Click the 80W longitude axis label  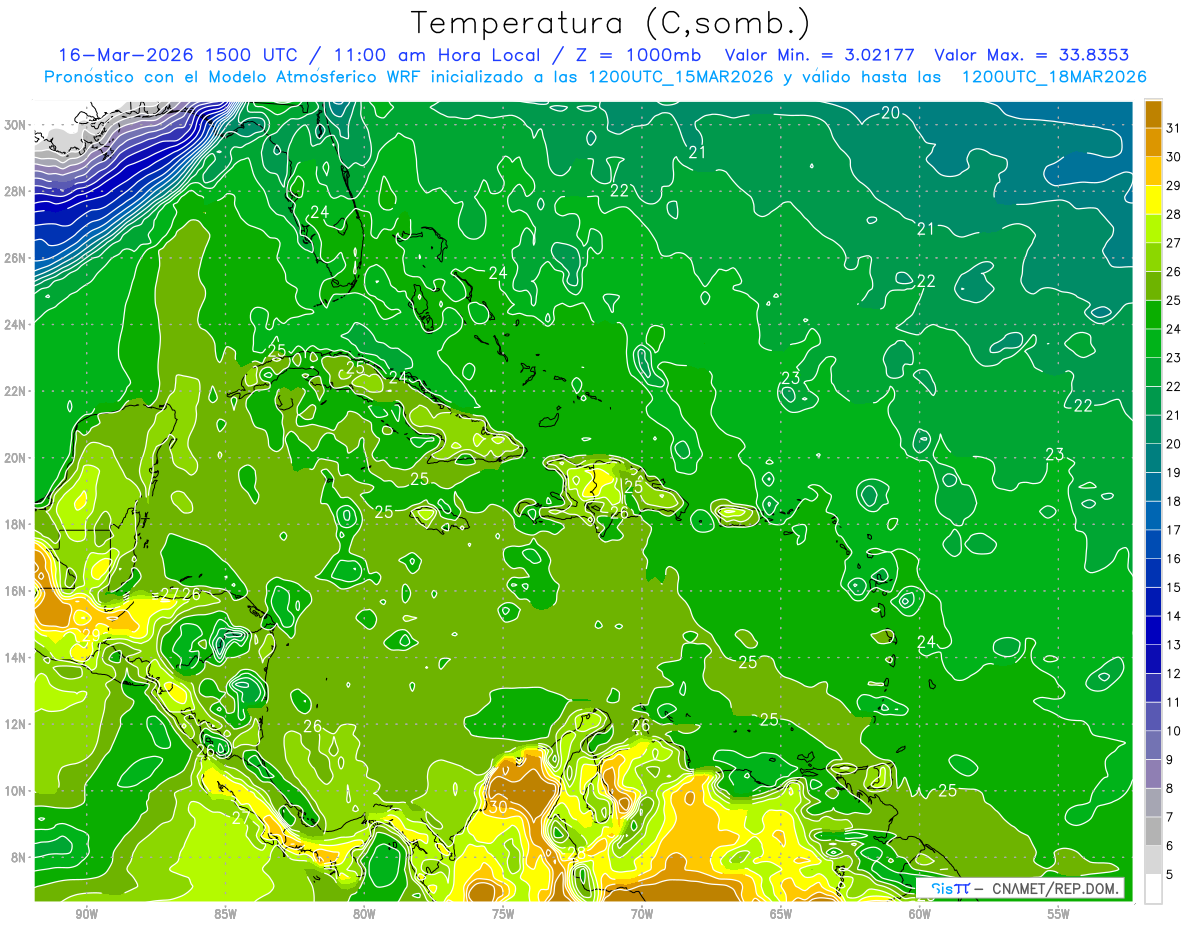(364, 915)
